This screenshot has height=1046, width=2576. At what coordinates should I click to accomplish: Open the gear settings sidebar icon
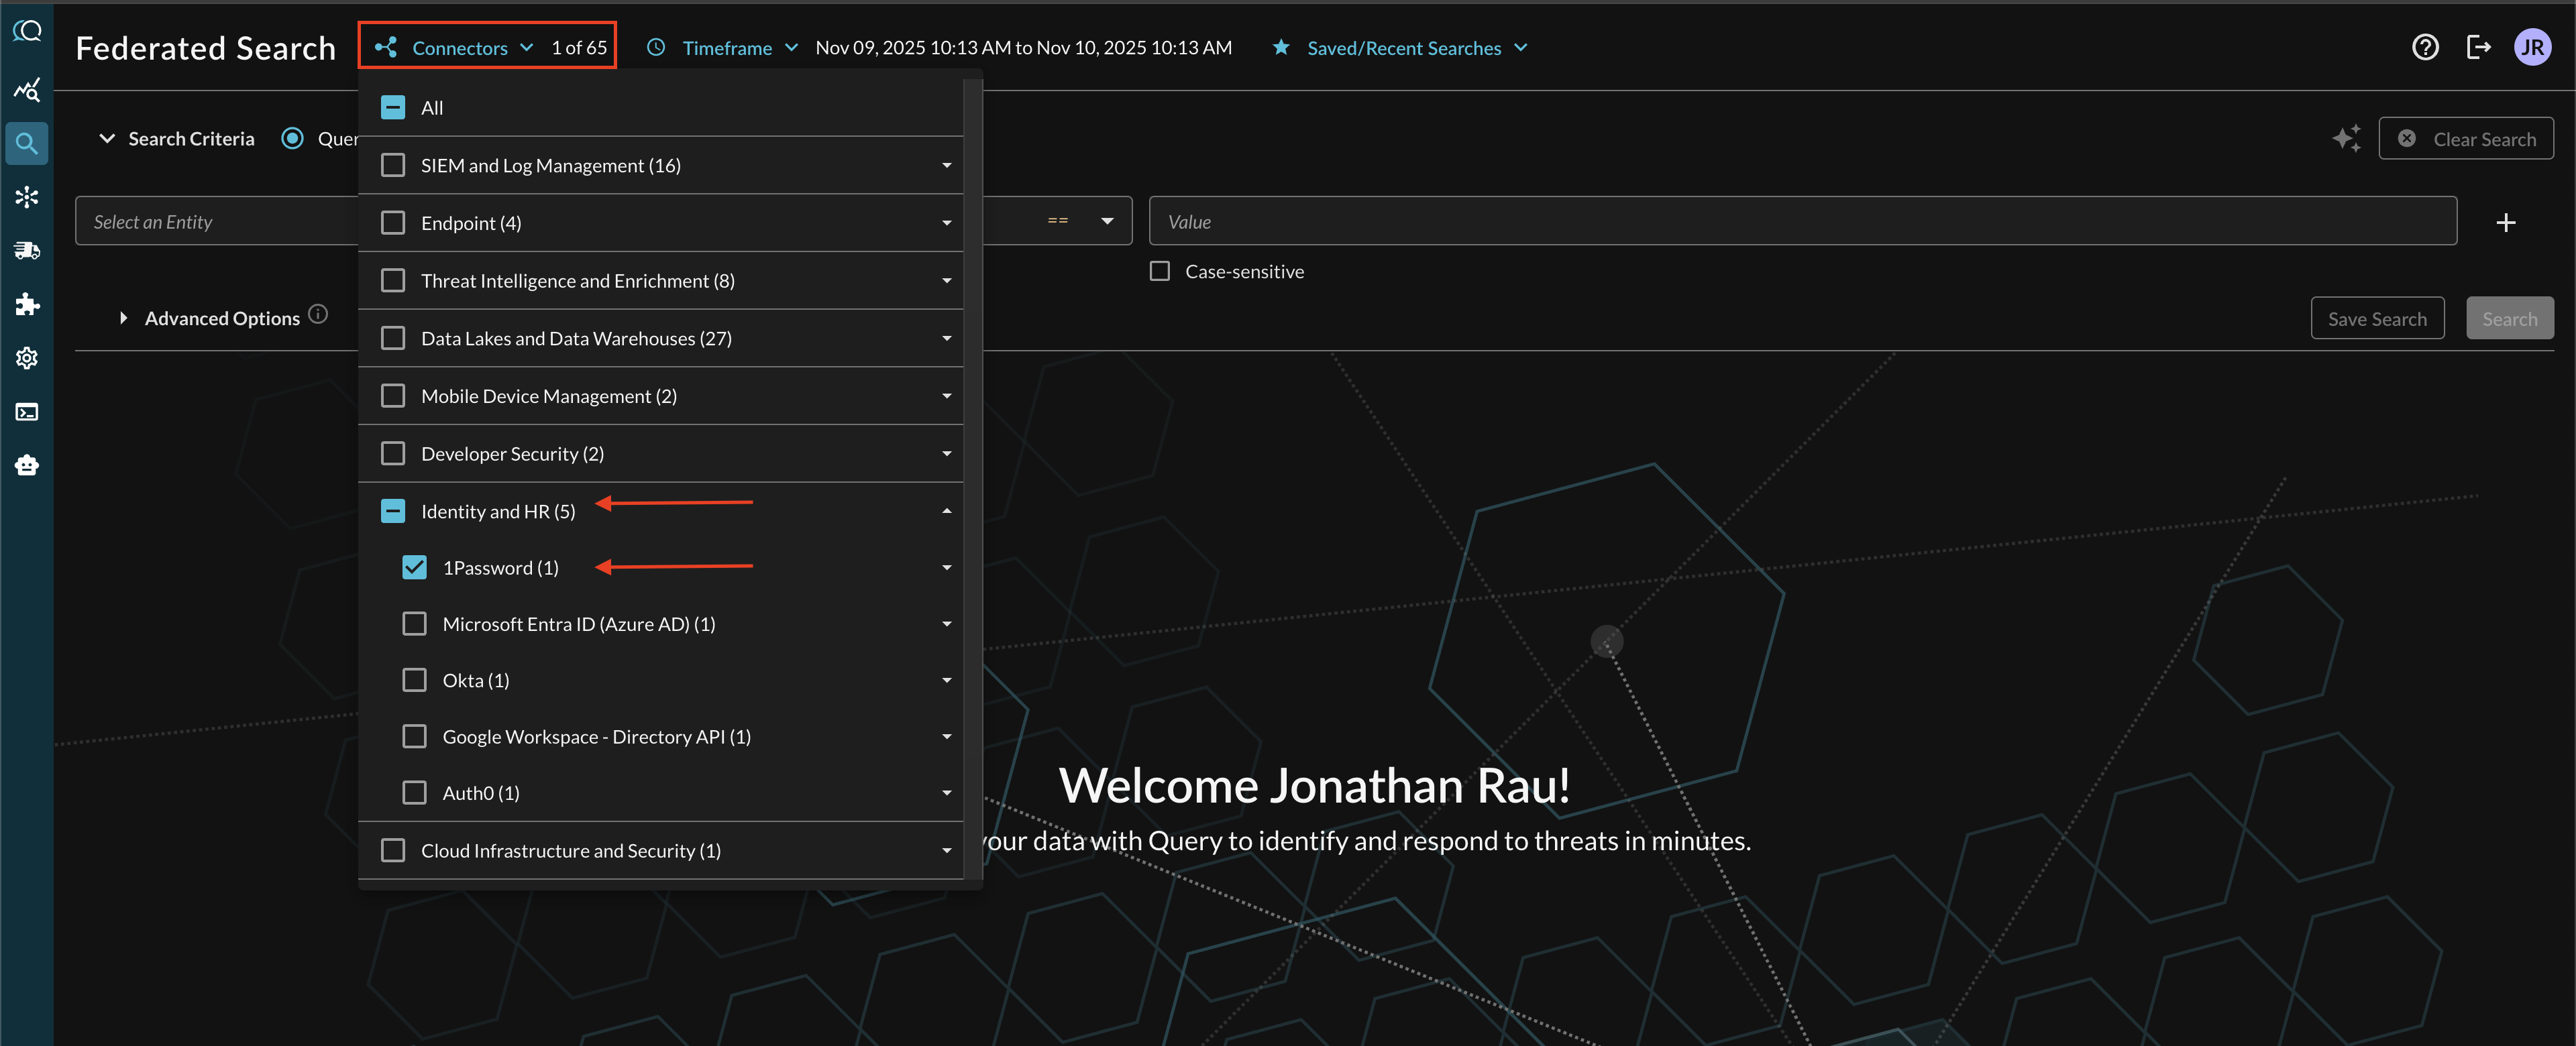(x=27, y=358)
